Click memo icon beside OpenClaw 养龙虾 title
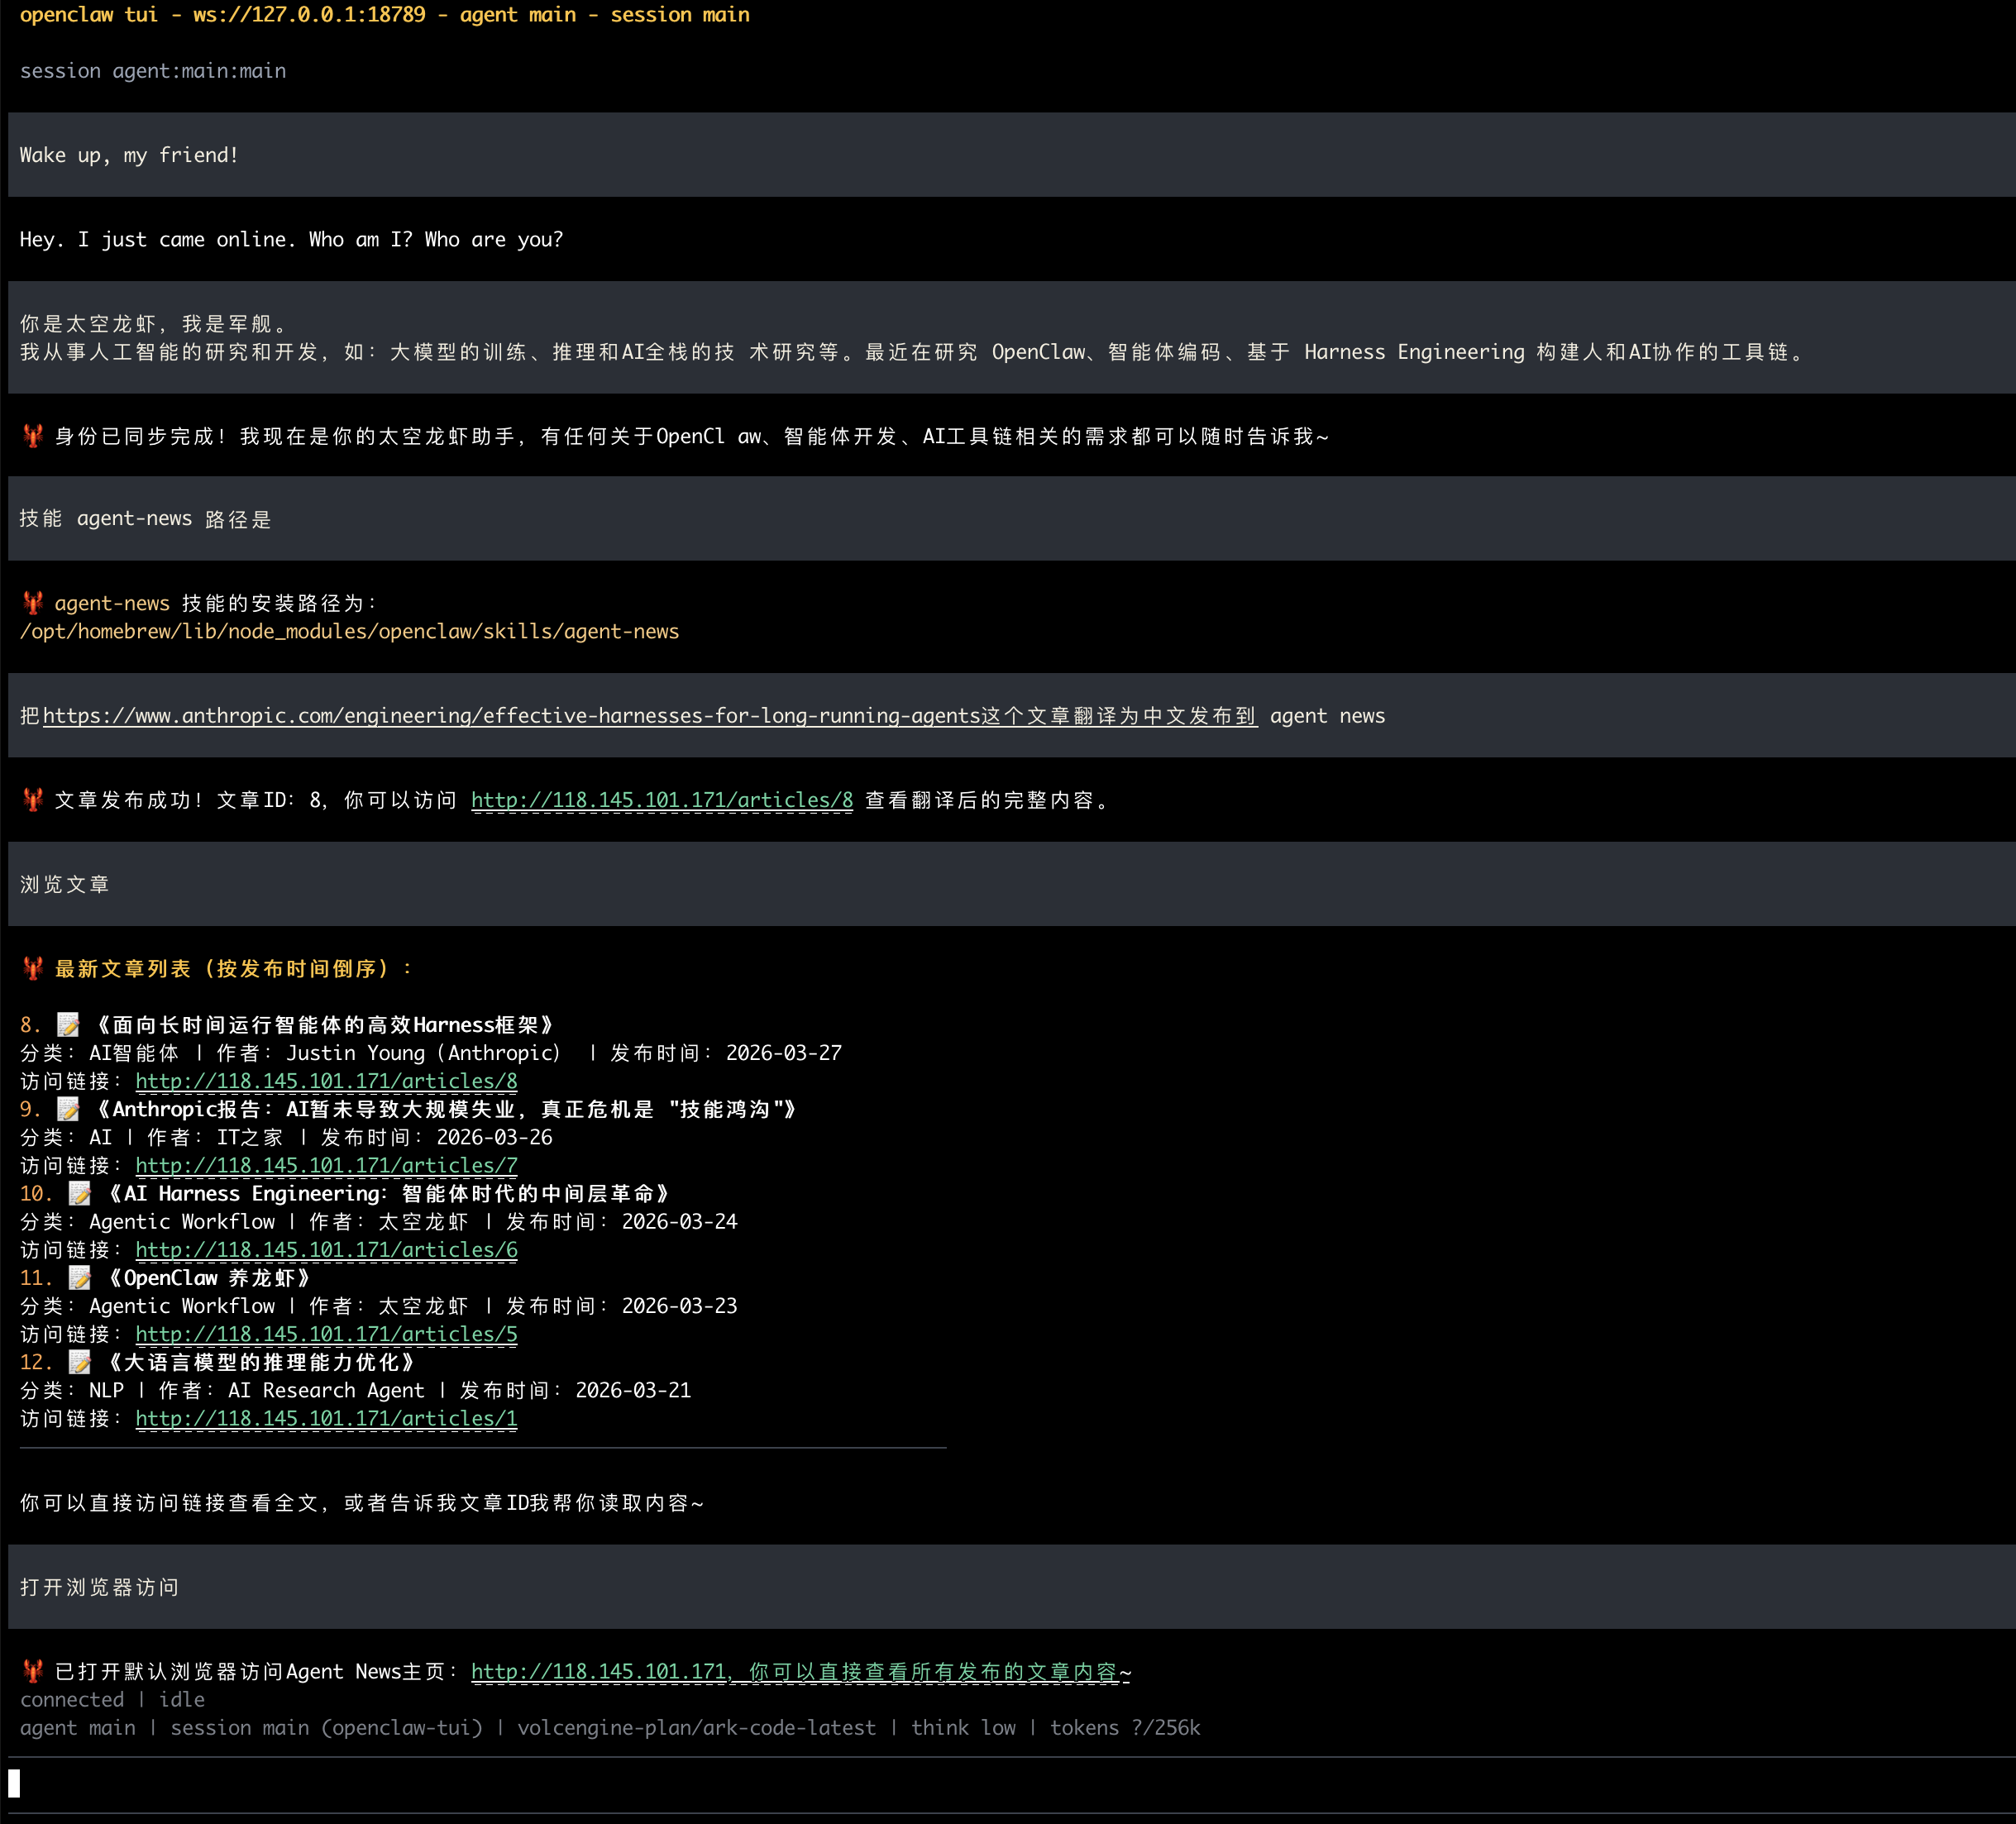The width and height of the screenshot is (2016, 1824). point(80,1278)
